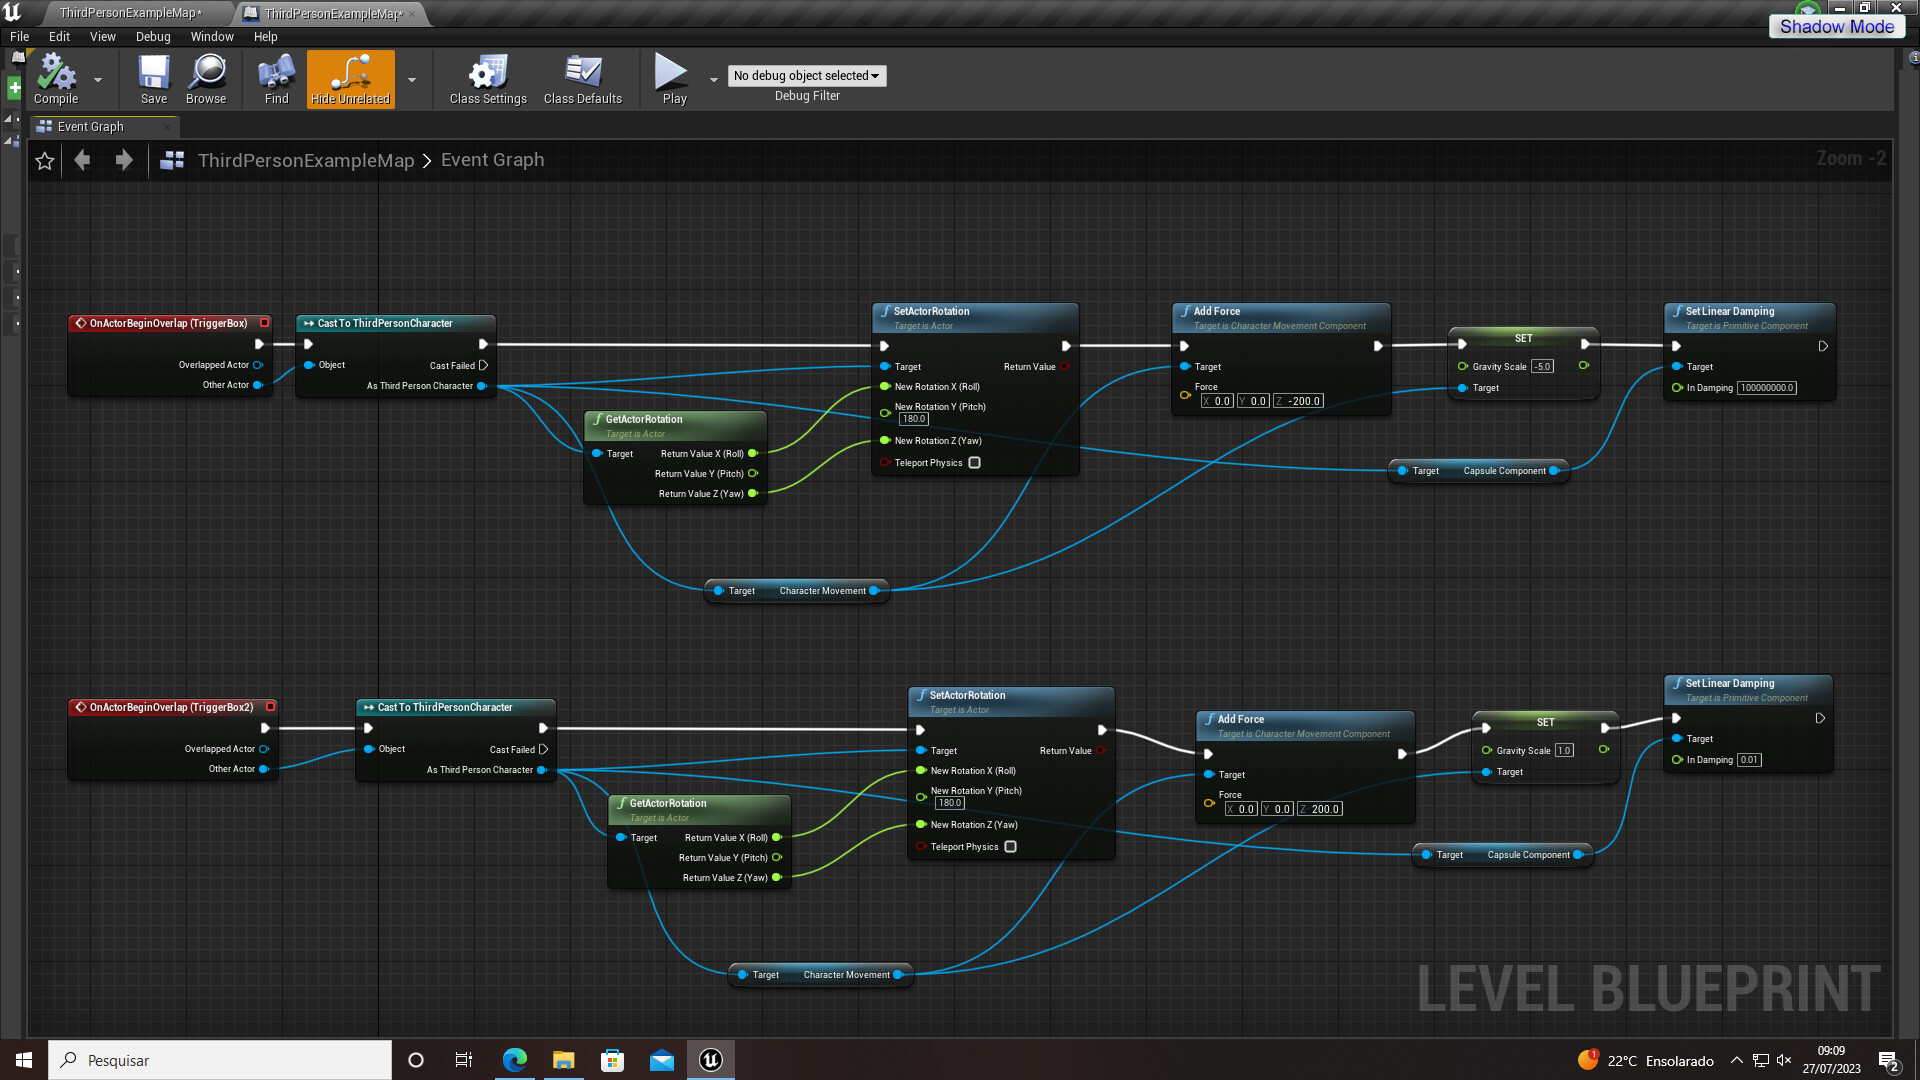1920x1080 pixels.
Task: Open the Window menu
Action: 212,37
